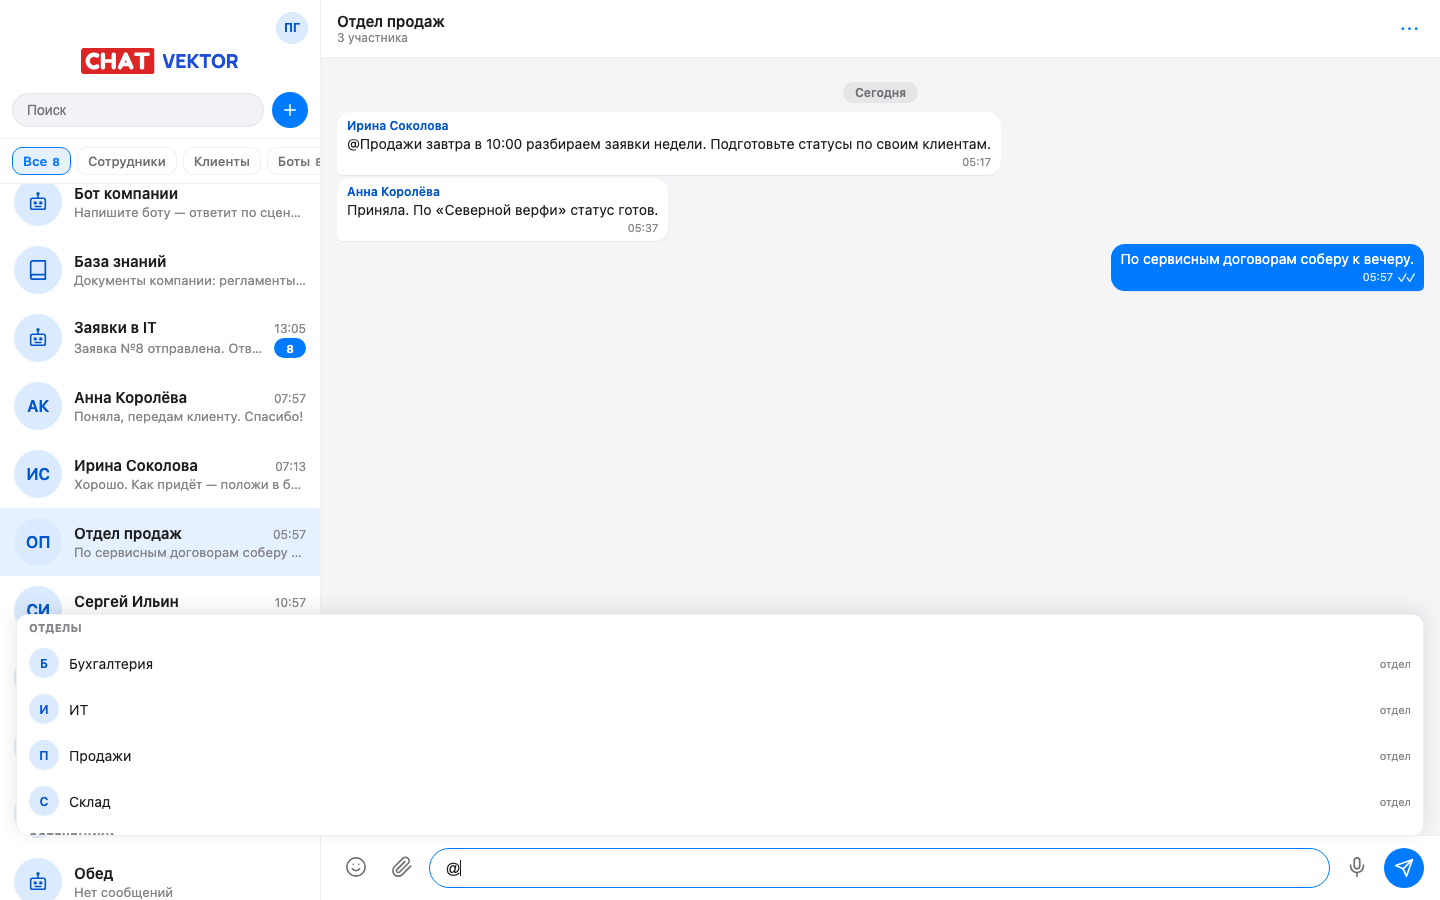
Task: Open the База знаний chat row title
Action: [120, 261]
